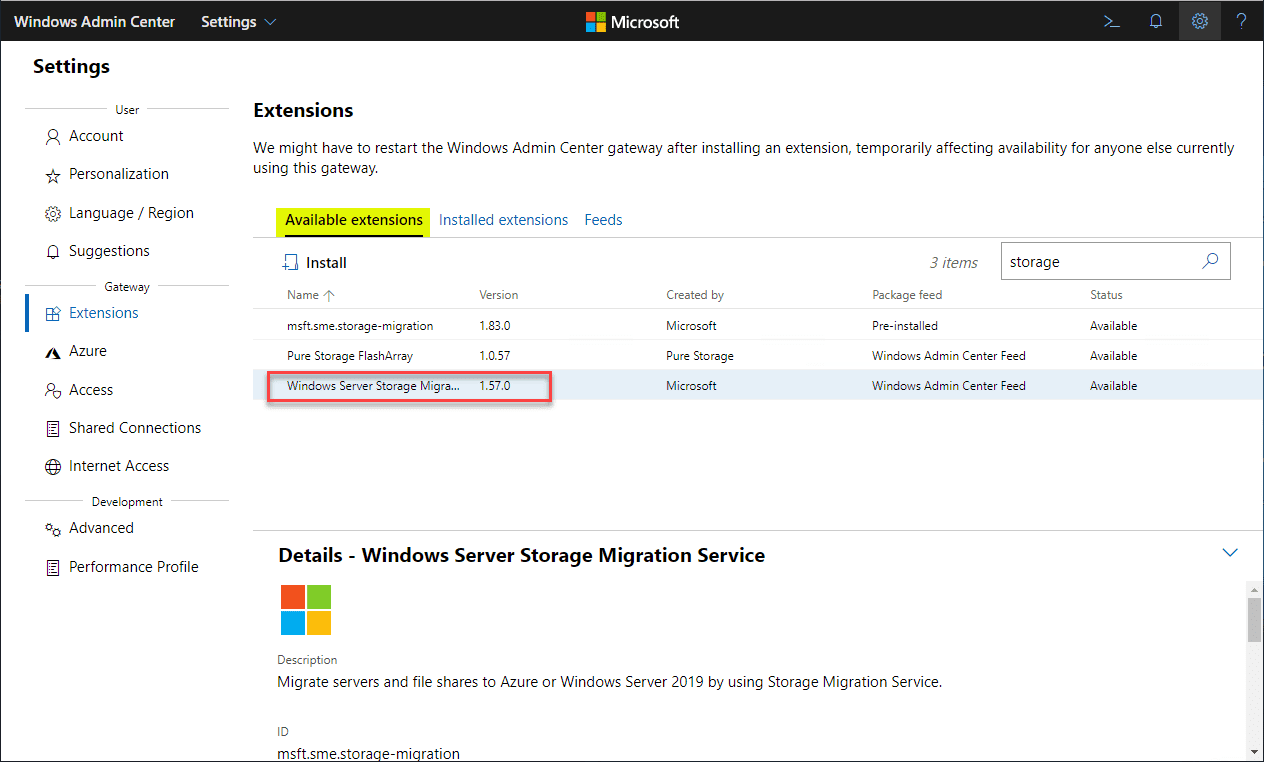Image resolution: width=1264 pixels, height=762 pixels.
Task: Click the settings gear icon
Action: pos(1200,21)
